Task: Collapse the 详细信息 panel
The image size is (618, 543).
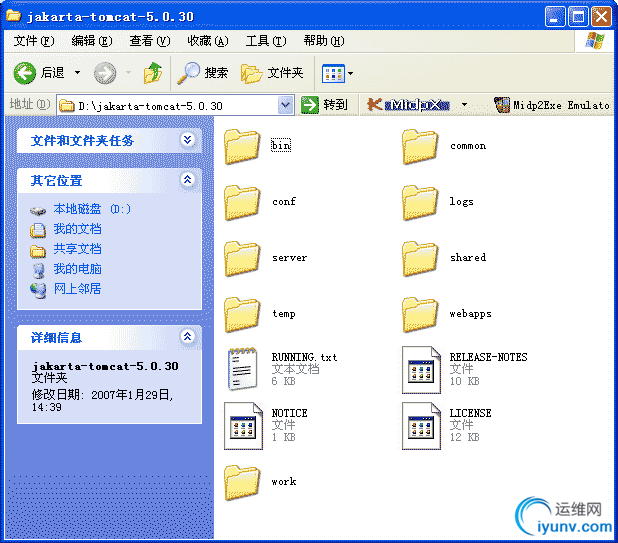Action: pos(188,337)
